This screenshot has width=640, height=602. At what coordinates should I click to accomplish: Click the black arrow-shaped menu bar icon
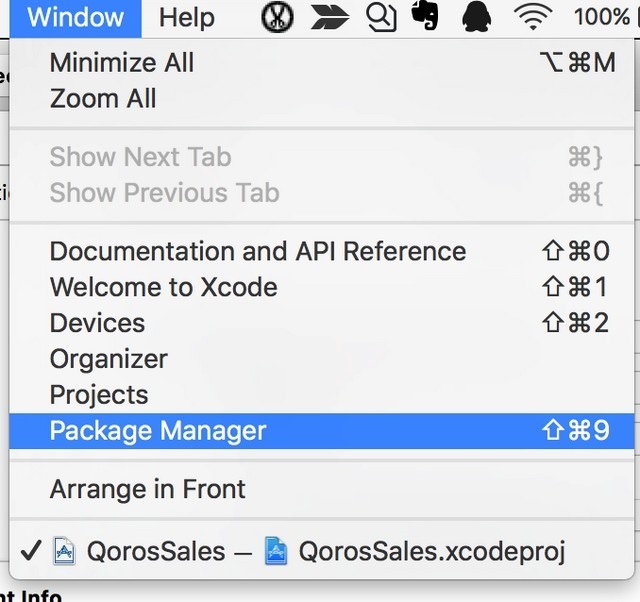click(329, 16)
